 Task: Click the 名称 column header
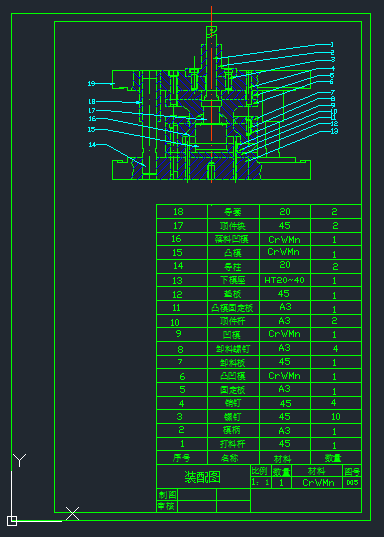point(230,458)
